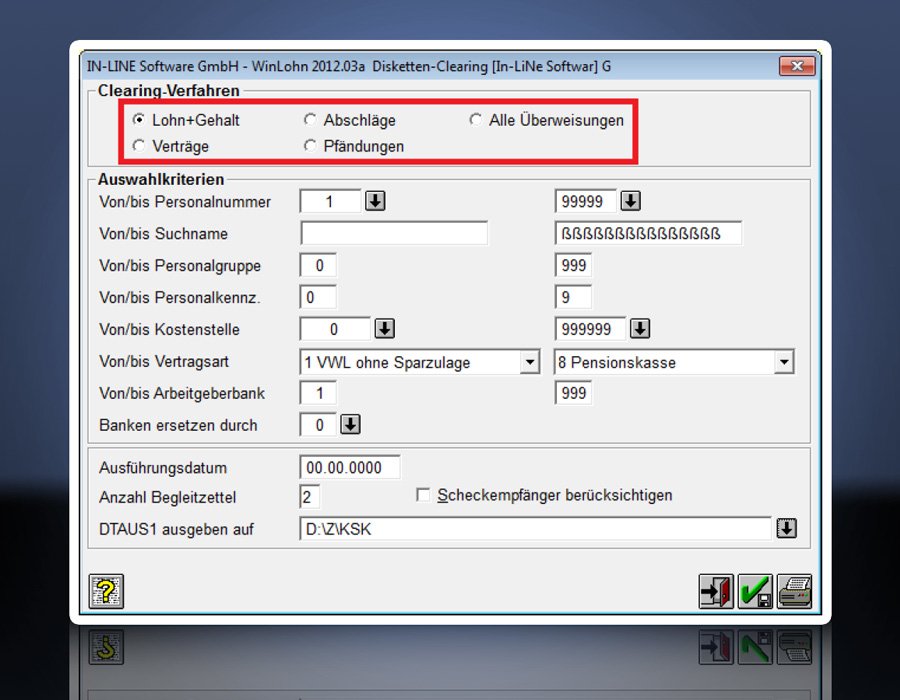Screen dimensions: 900x700
Task: Click the Ausführungsdatum 00.00.0000 field
Action: pyautogui.click(x=350, y=468)
